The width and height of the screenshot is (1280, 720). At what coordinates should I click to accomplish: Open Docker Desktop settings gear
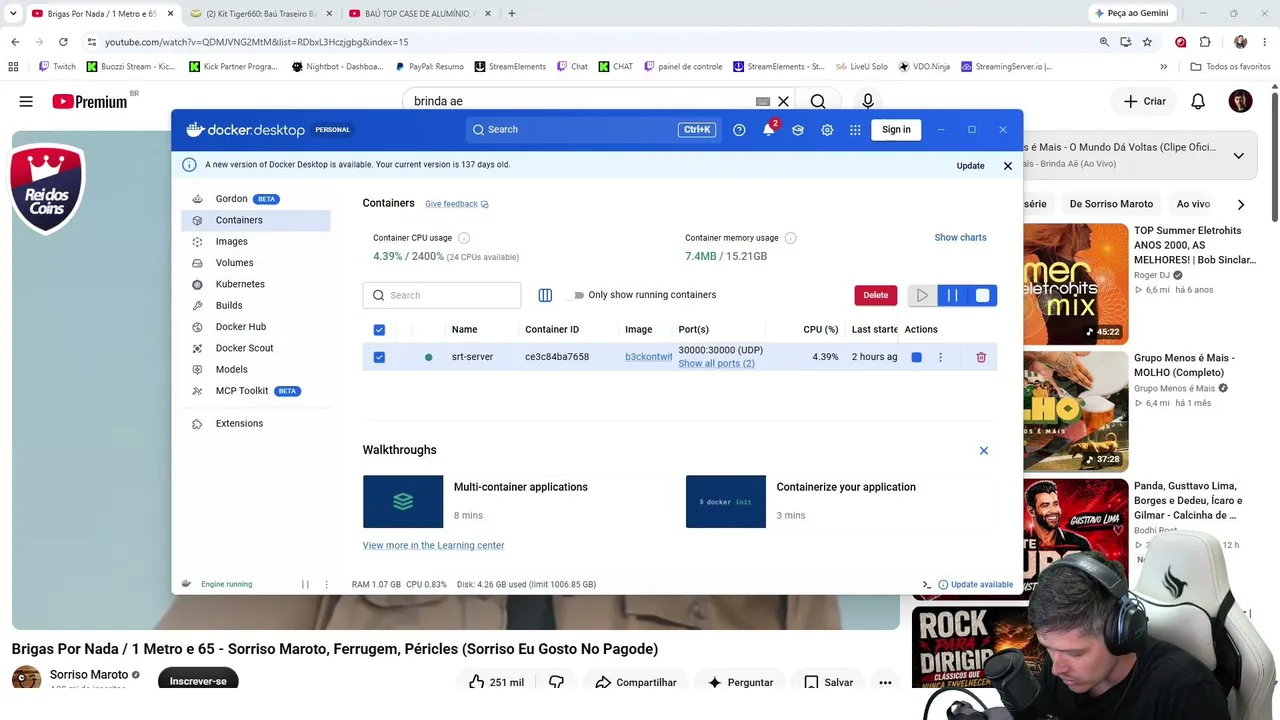827,130
